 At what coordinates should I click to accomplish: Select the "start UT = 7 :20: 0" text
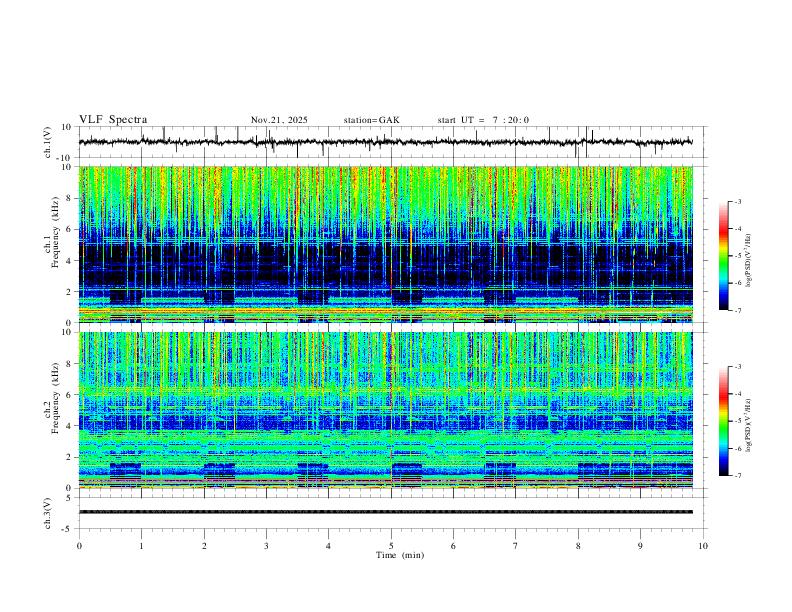pos(483,120)
